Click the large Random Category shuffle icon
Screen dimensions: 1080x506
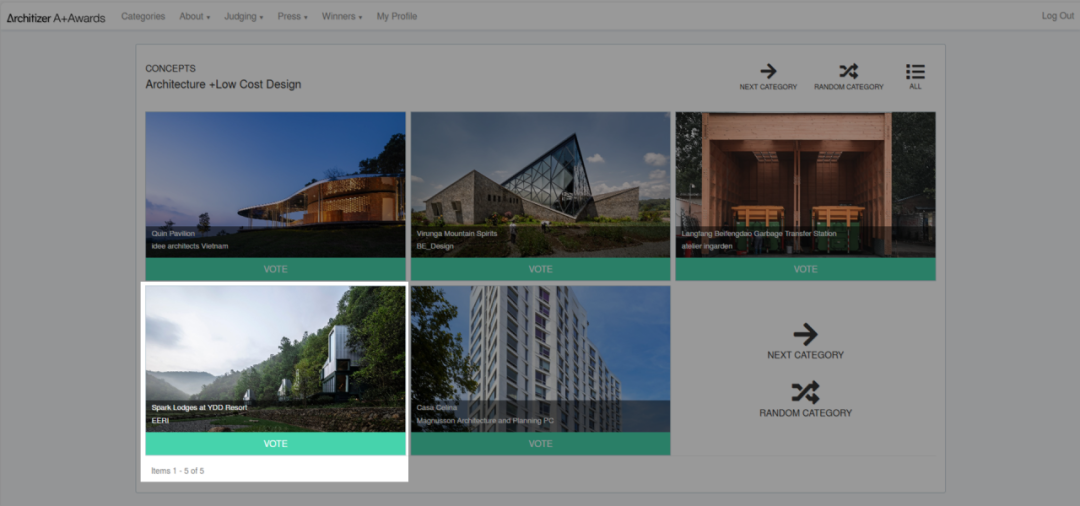[x=805, y=392]
